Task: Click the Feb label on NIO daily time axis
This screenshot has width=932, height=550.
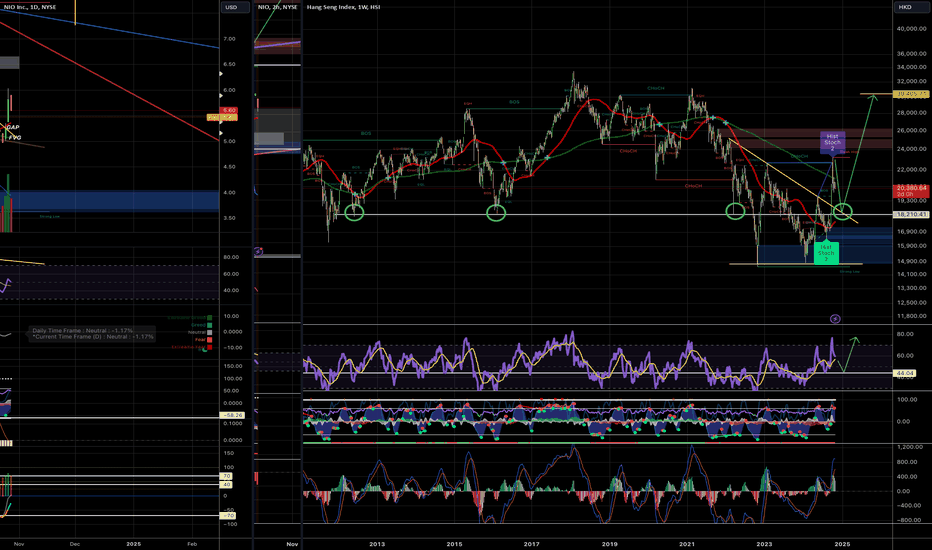Action: tap(192, 544)
